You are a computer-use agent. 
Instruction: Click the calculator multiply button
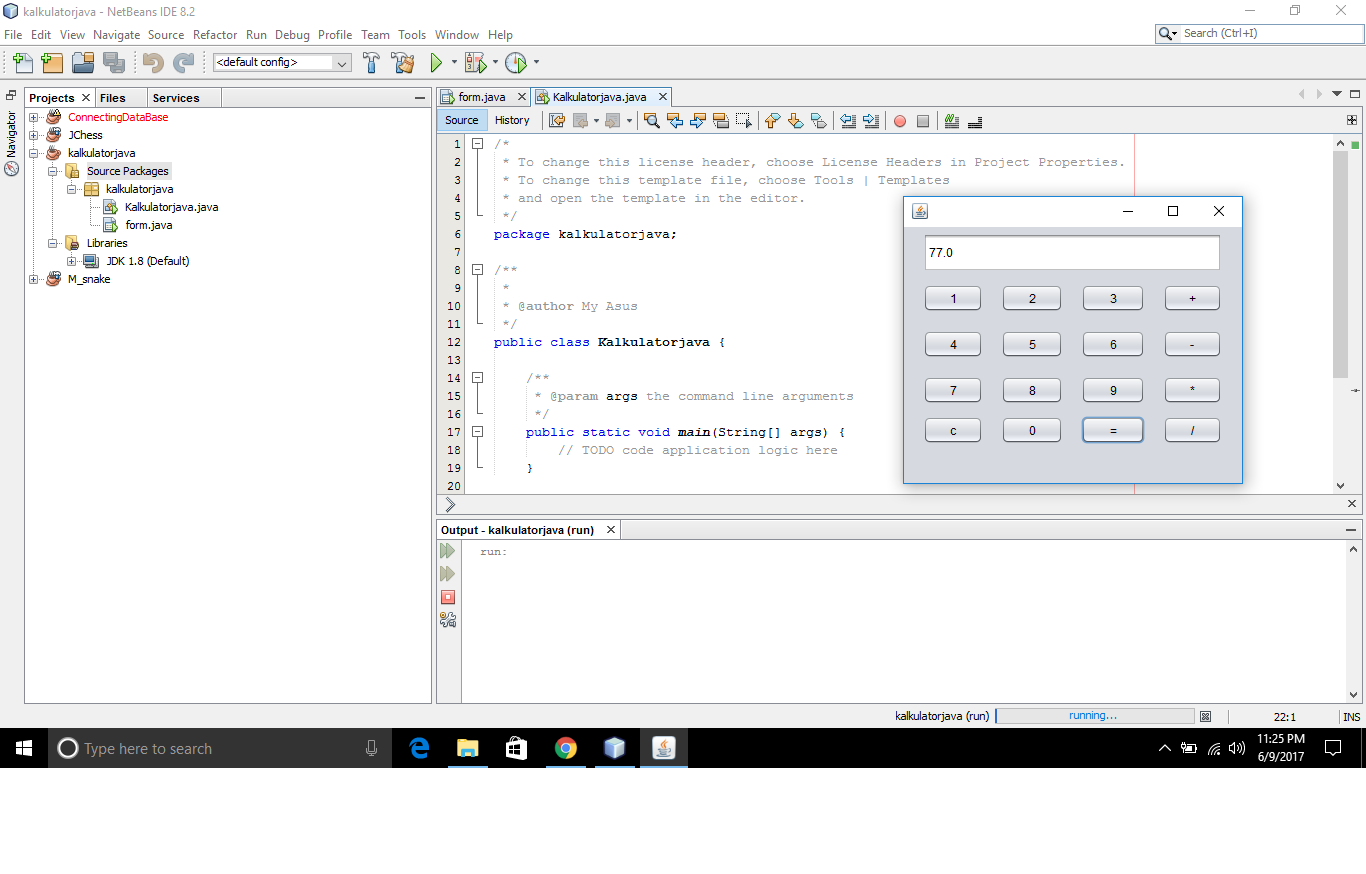click(x=1192, y=390)
